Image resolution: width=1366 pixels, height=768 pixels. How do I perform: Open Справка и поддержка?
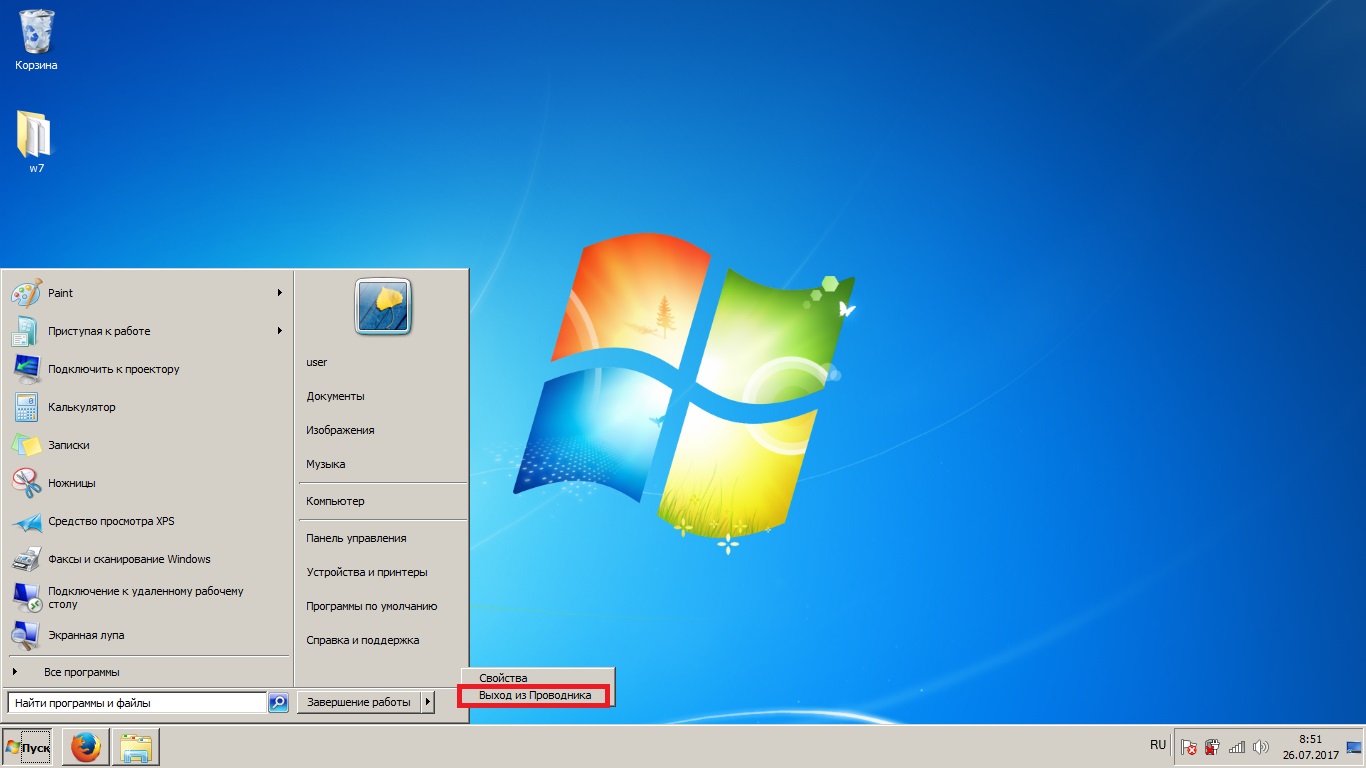(x=363, y=640)
